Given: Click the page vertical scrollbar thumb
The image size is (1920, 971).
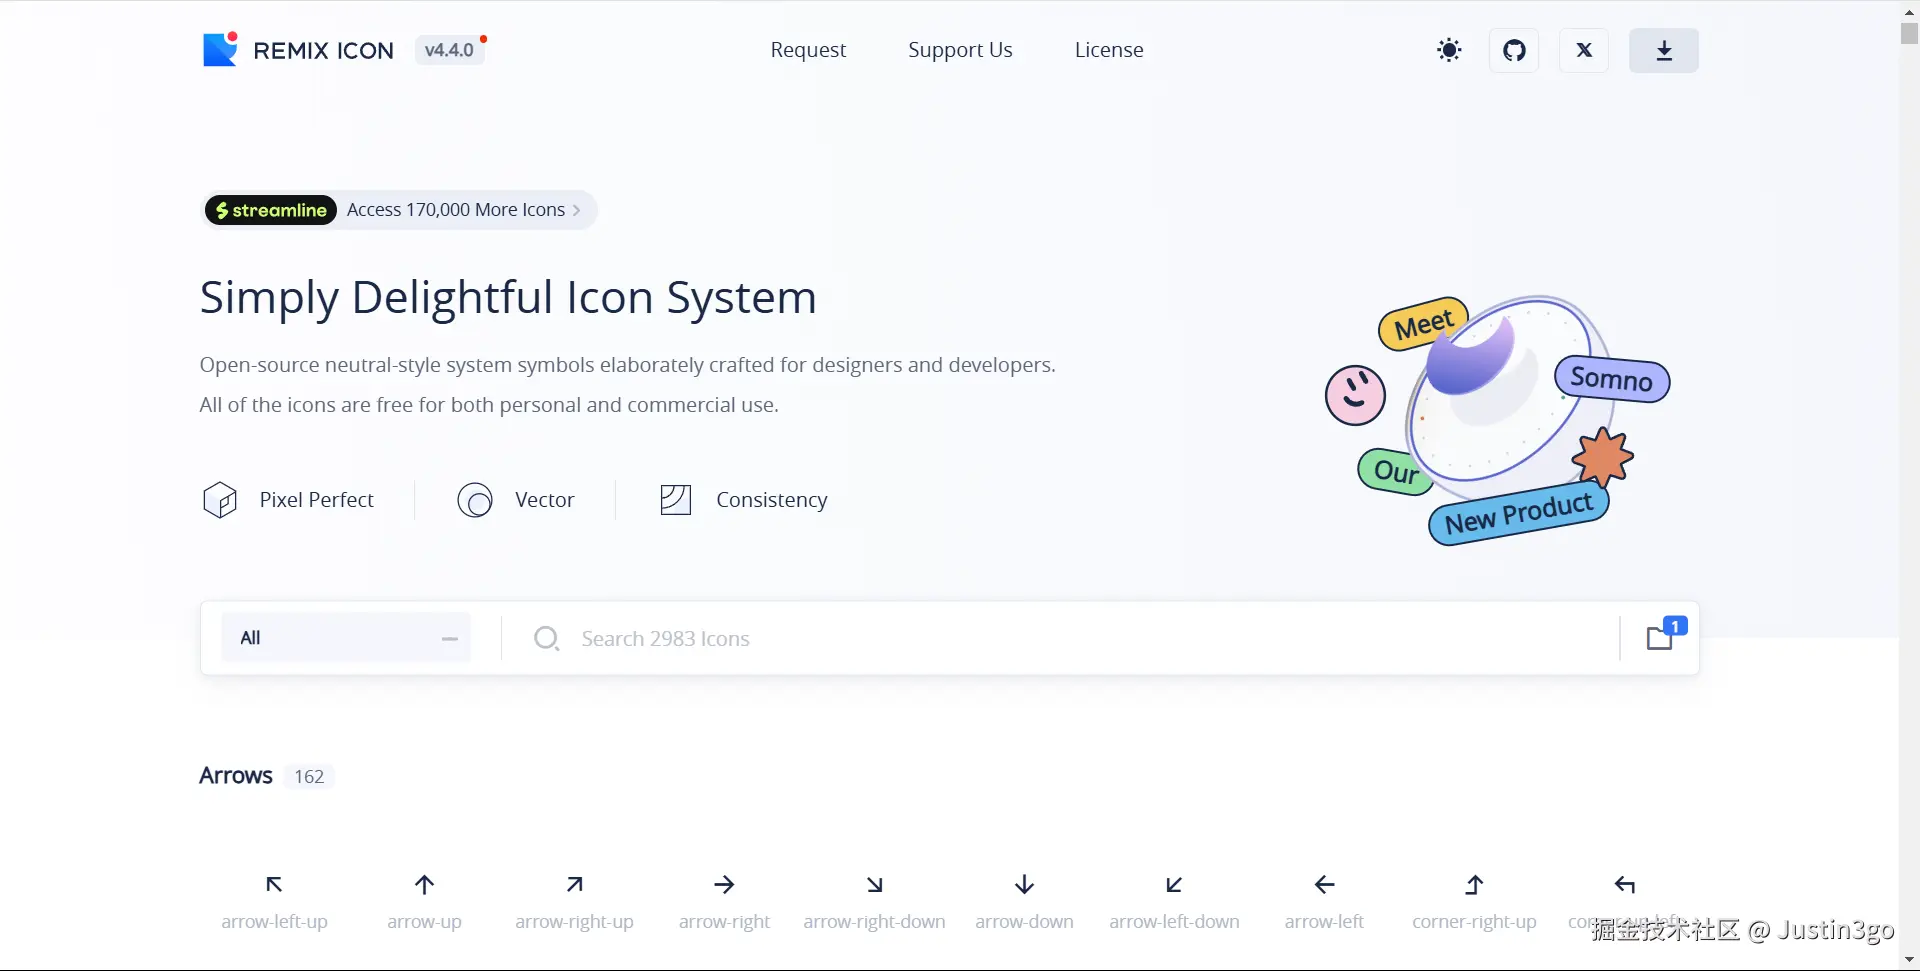Looking at the screenshot, I should 1909,32.
